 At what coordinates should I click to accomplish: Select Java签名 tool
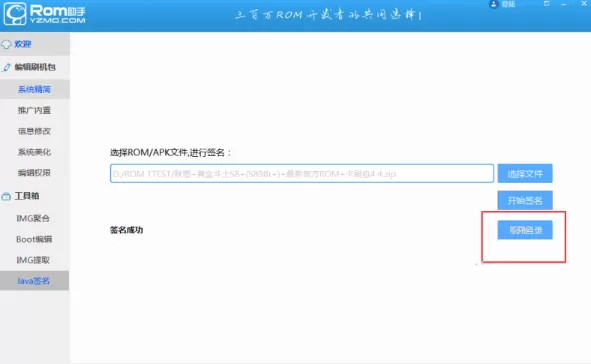35,281
